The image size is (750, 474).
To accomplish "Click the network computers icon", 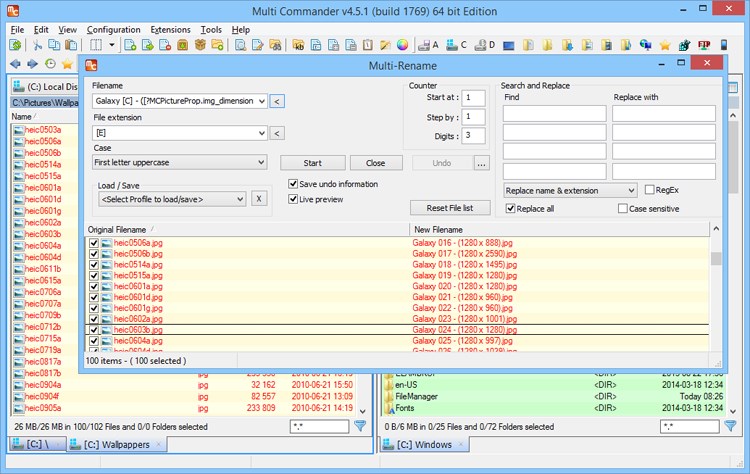I will (x=645, y=45).
